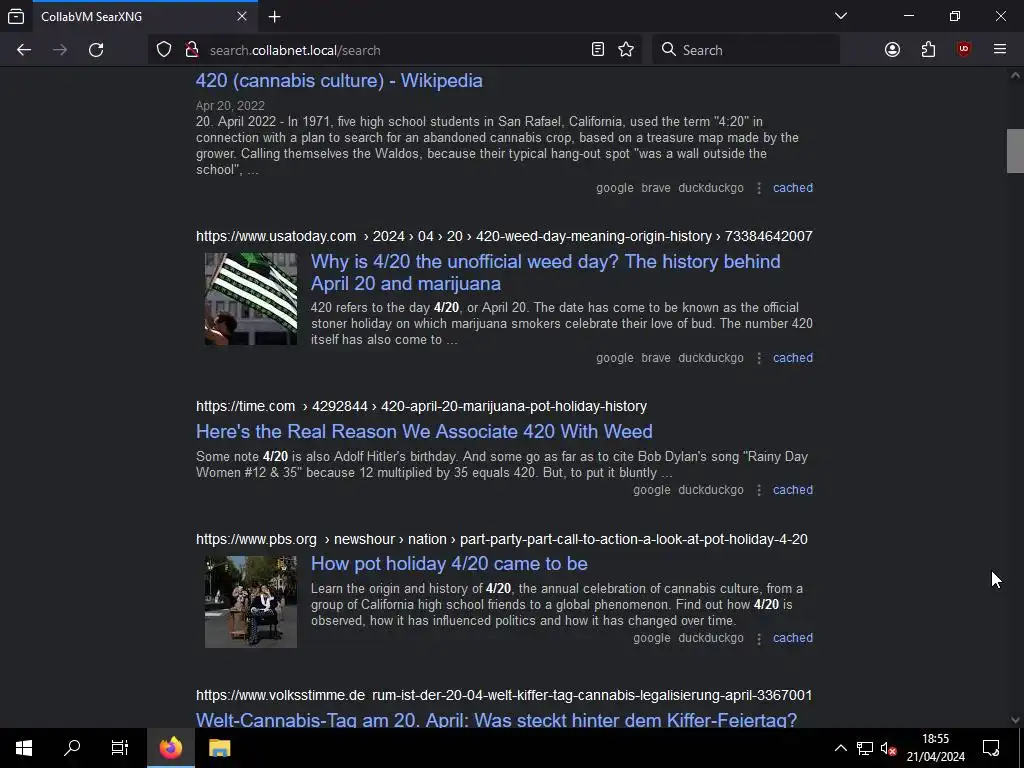The image size is (1024, 768).
Task: Reload the current search page
Action: coord(96,50)
